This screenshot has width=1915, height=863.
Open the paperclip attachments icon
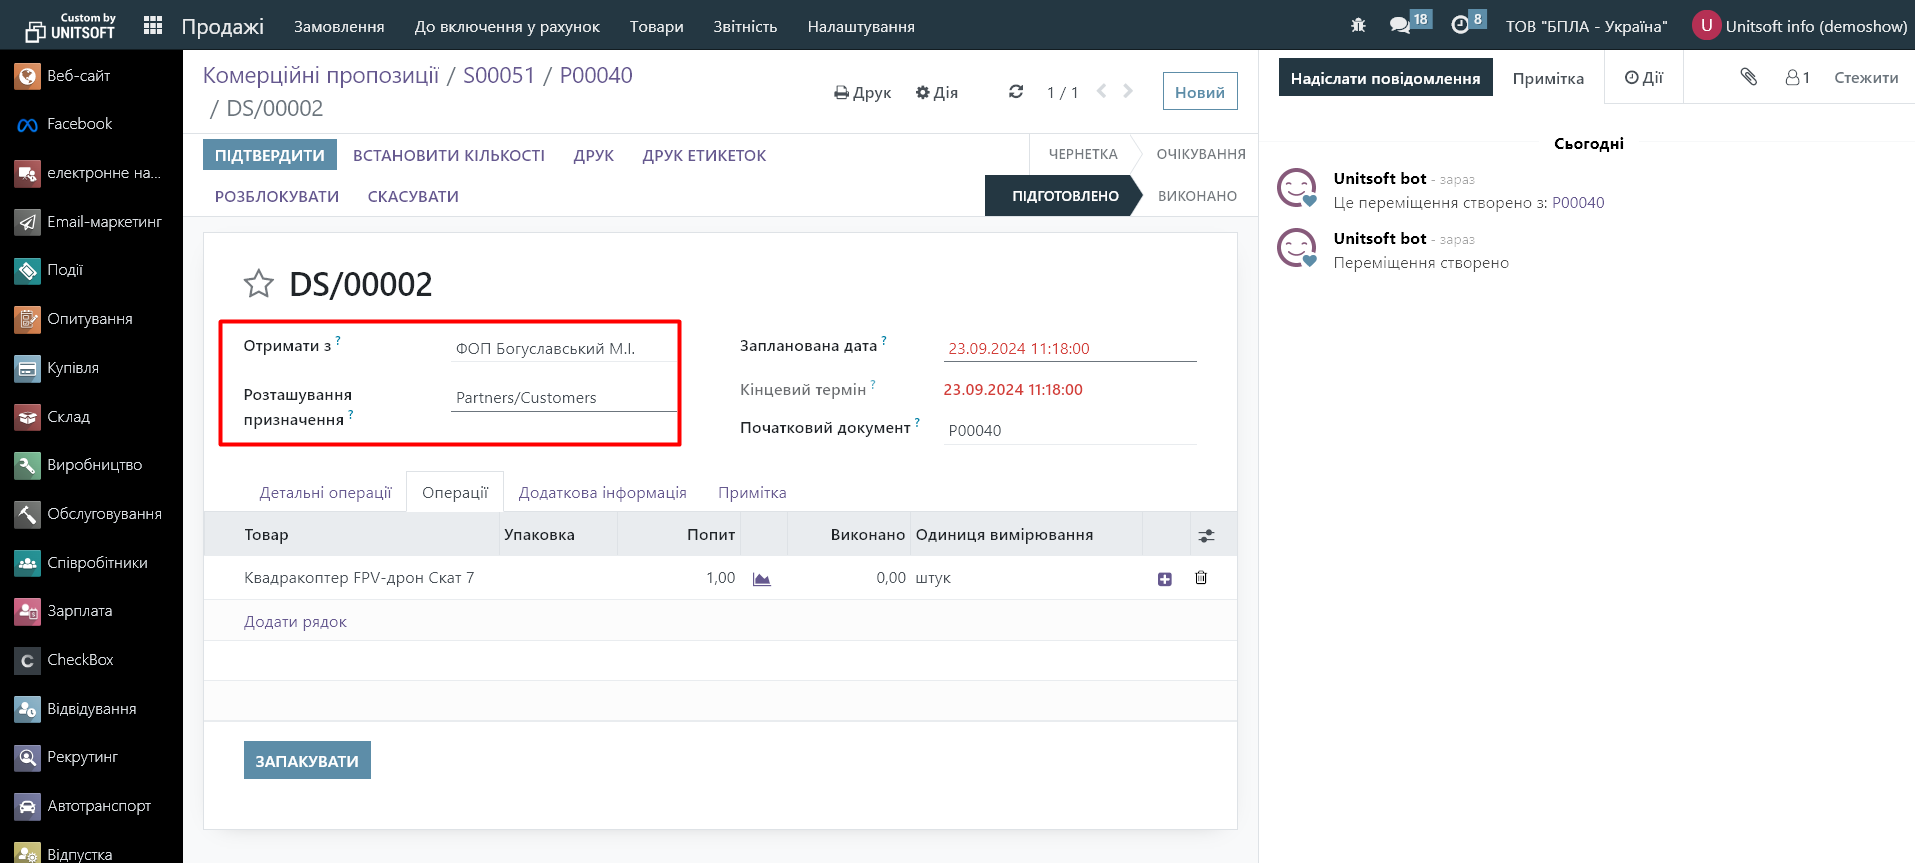(x=1748, y=77)
